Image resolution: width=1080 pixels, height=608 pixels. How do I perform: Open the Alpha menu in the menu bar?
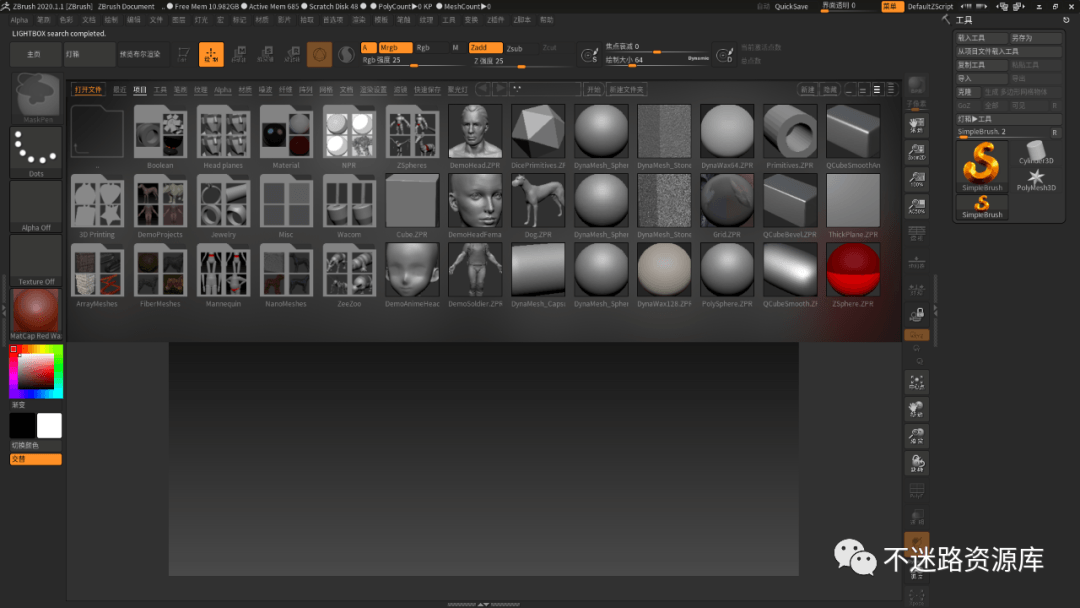(19, 20)
